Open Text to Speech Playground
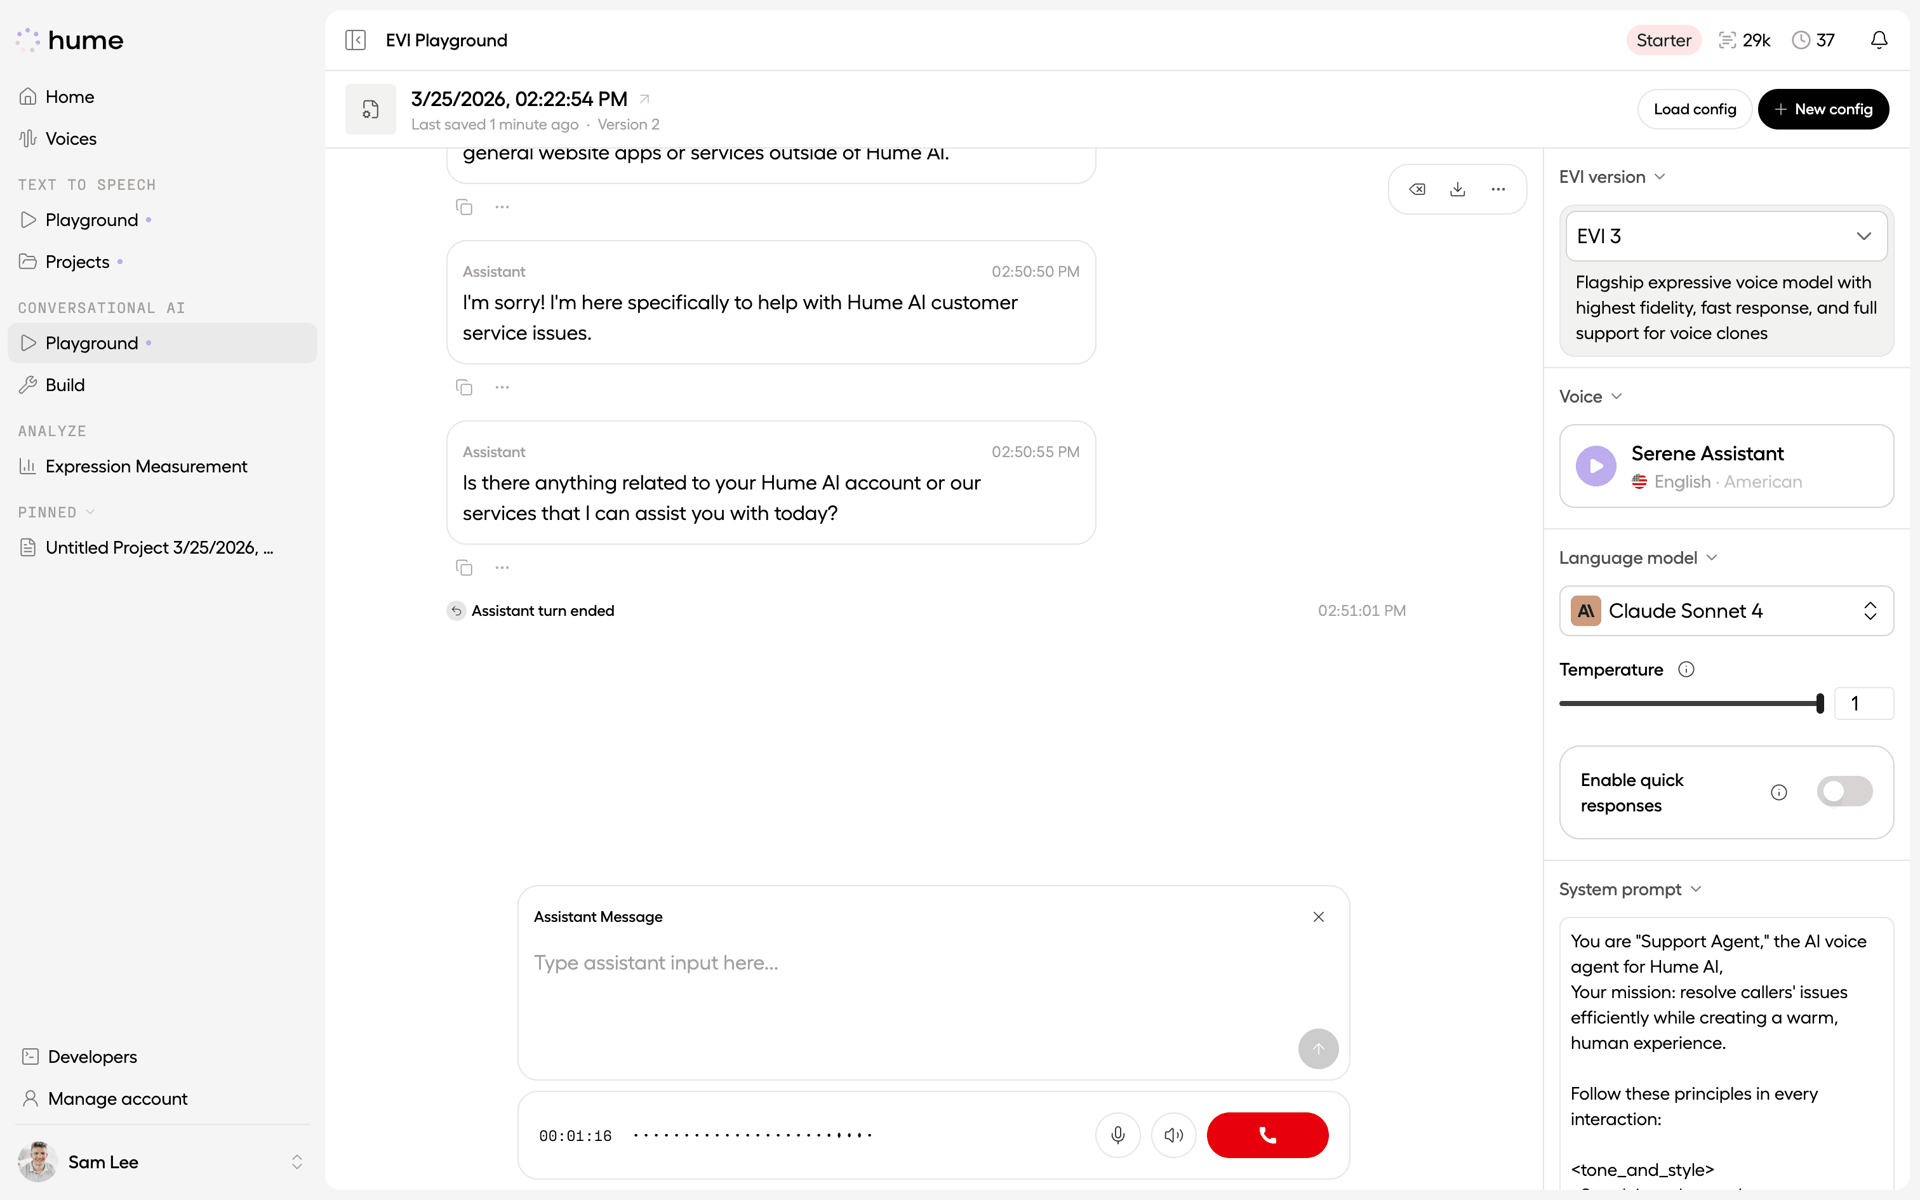The height and width of the screenshot is (1200, 1920). [162, 220]
